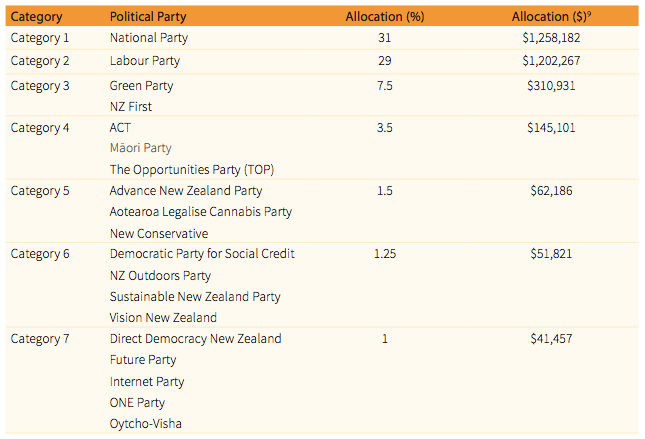645x439 pixels.
Task: Click the NZ First entry
Action: point(131,107)
